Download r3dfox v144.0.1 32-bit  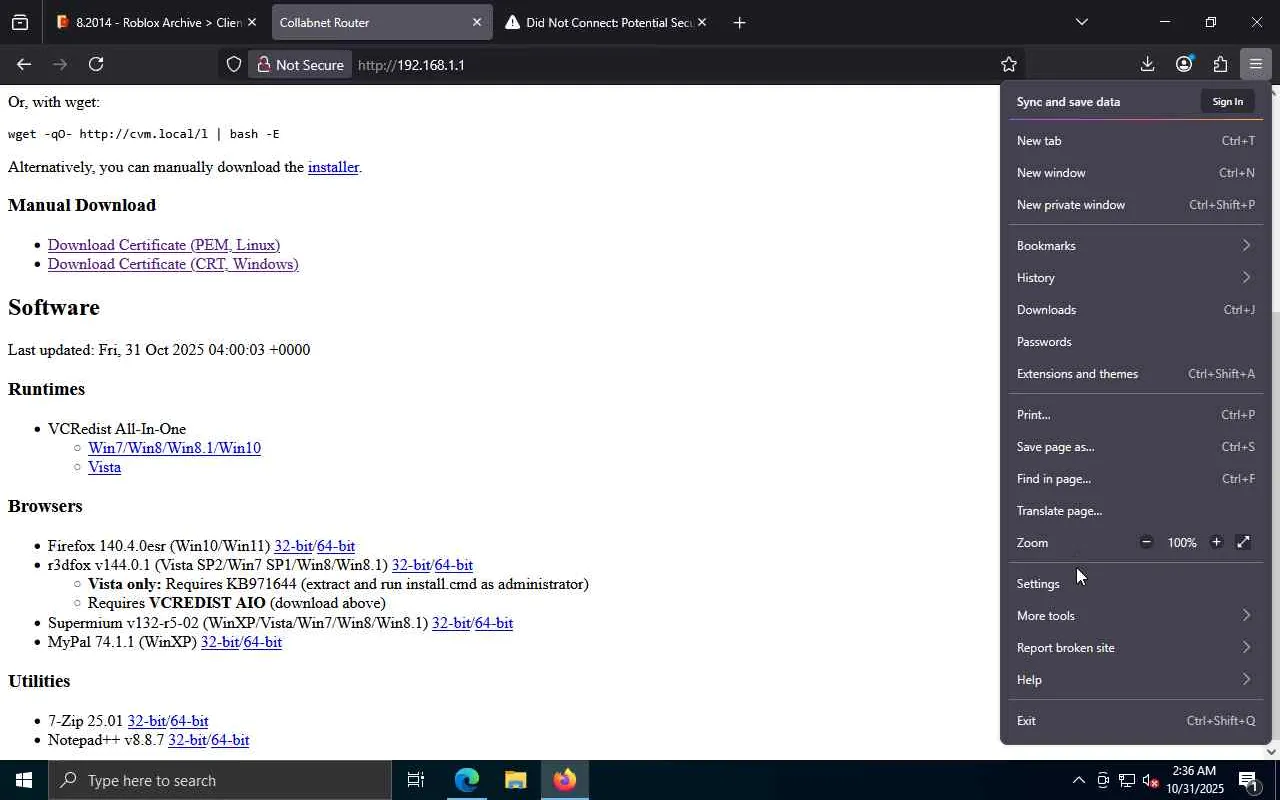tap(411, 565)
